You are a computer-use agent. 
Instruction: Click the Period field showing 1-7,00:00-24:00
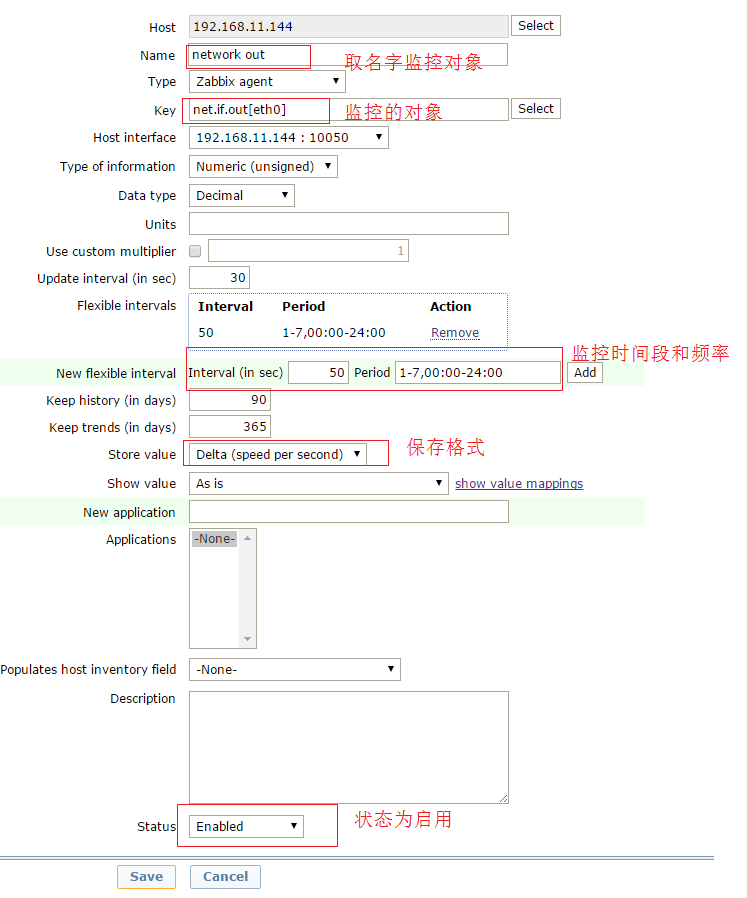(478, 373)
